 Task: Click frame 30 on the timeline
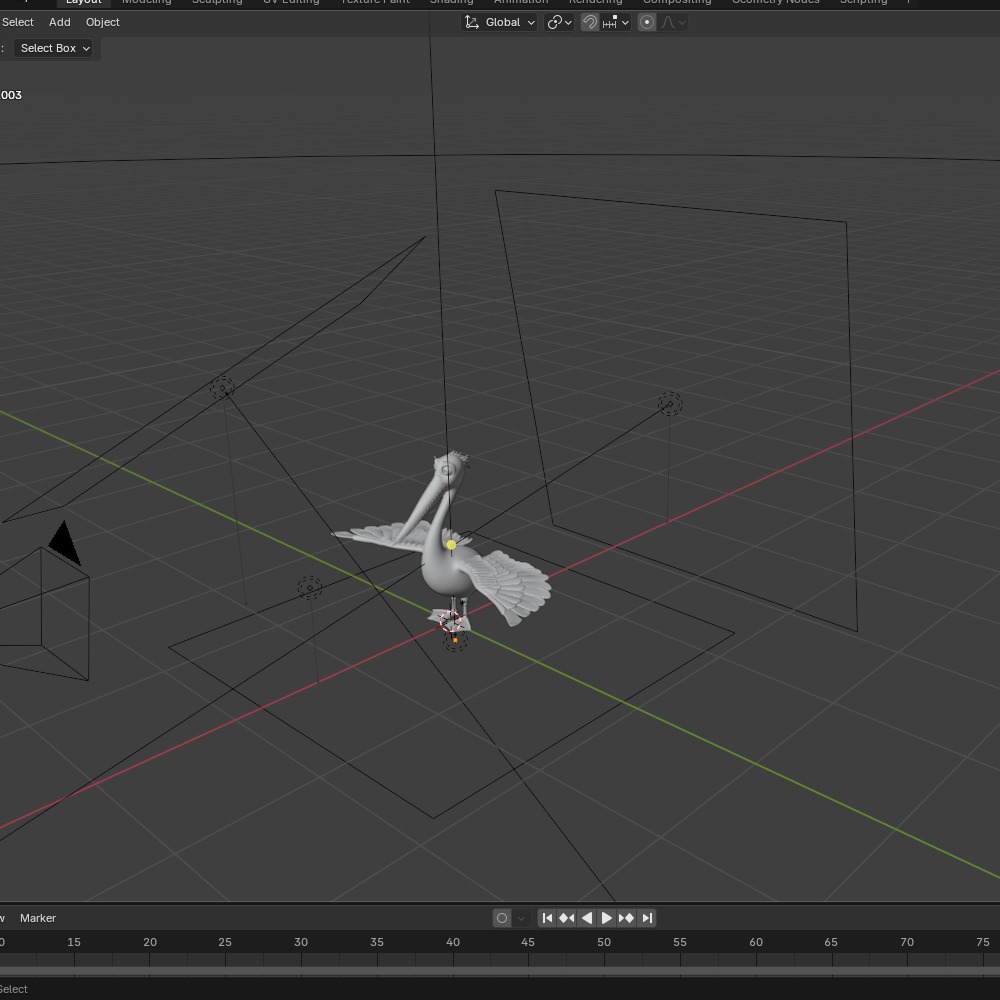pos(301,942)
